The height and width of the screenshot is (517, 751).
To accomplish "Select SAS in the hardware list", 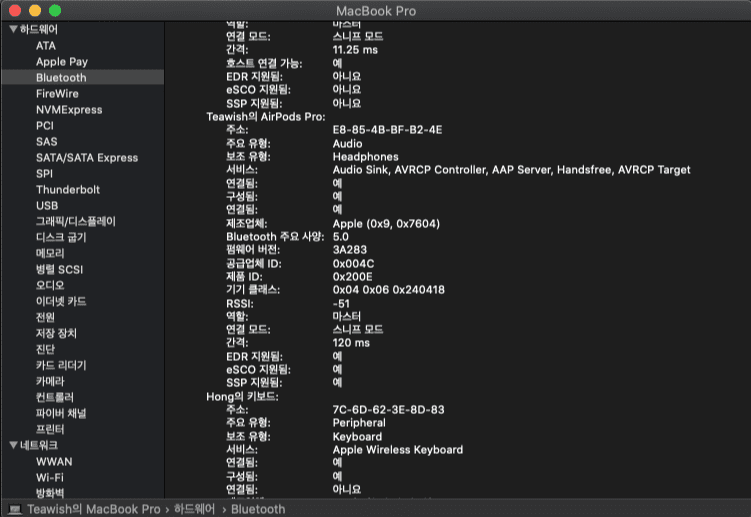I will click(x=46, y=142).
